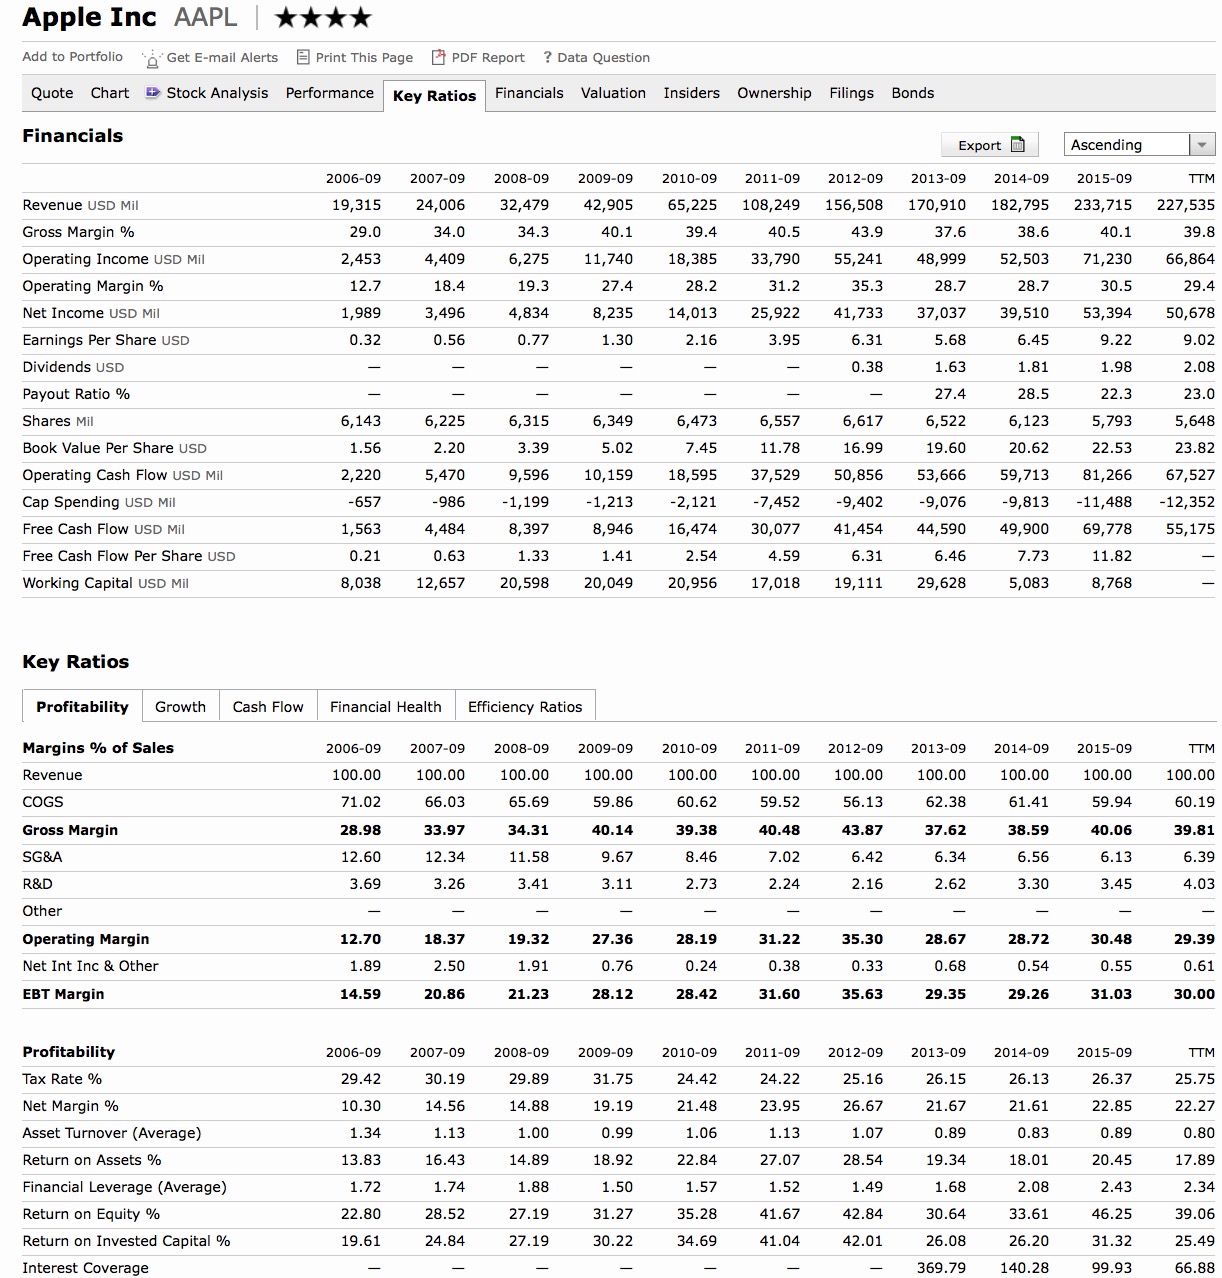Click the Free Cash Flow Per Share label
The width and height of the screenshot is (1222, 1278).
coord(129,556)
